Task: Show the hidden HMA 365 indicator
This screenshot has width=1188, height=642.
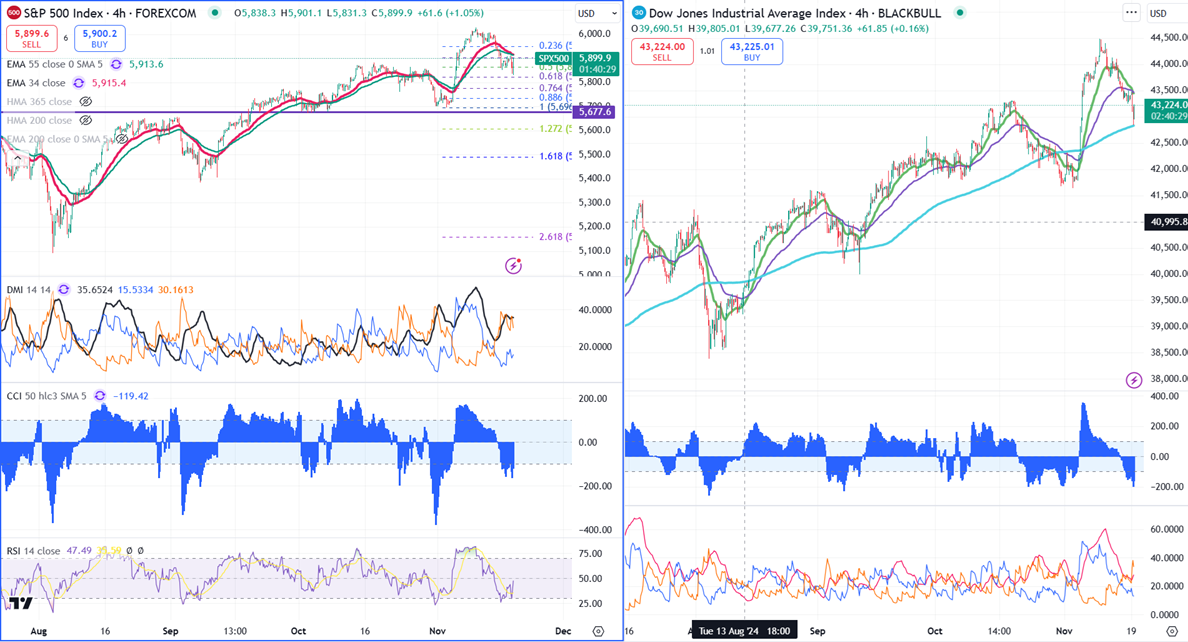Action: click(x=86, y=102)
